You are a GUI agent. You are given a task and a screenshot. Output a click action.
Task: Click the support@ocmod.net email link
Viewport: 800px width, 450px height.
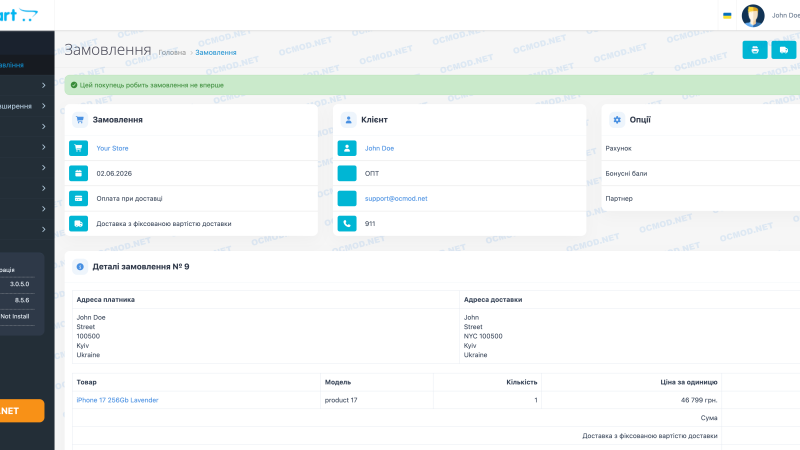[x=396, y=198]
